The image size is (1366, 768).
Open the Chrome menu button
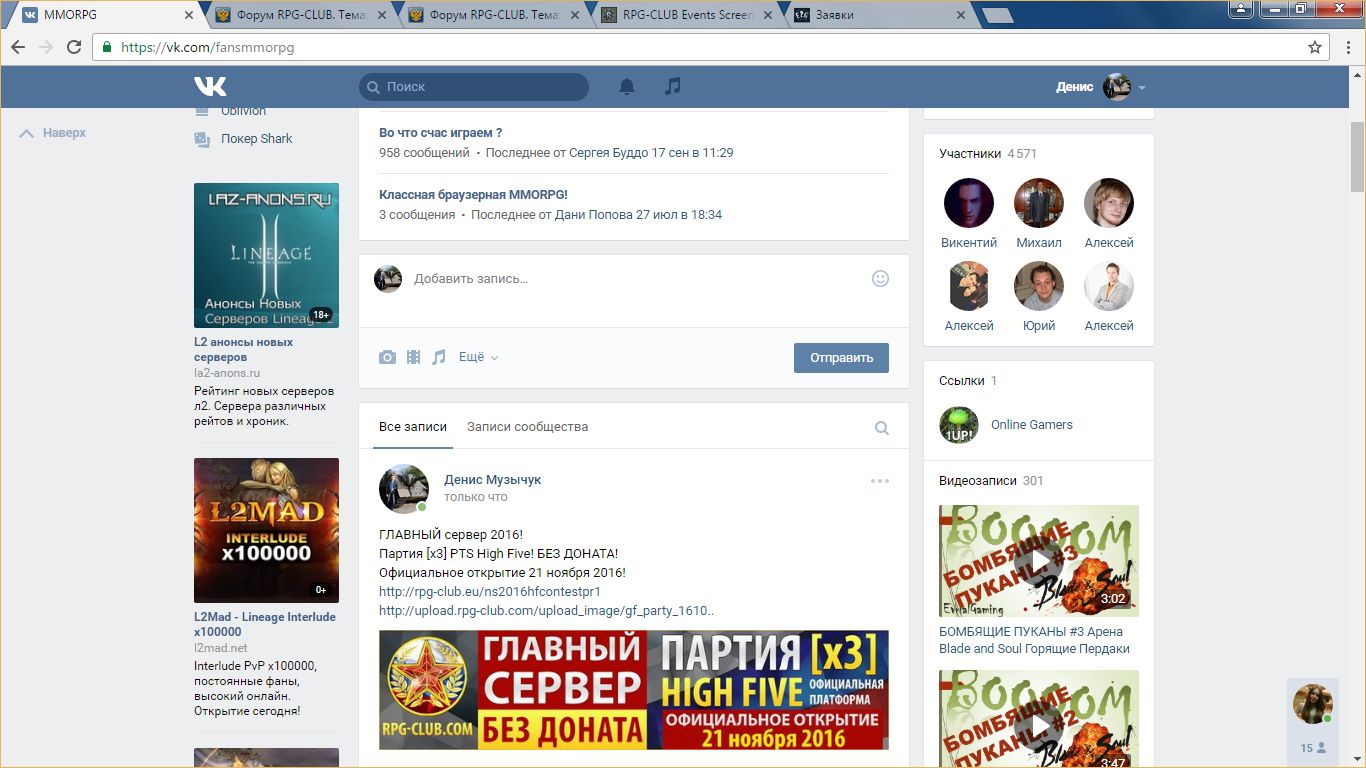pos(1347,47)
